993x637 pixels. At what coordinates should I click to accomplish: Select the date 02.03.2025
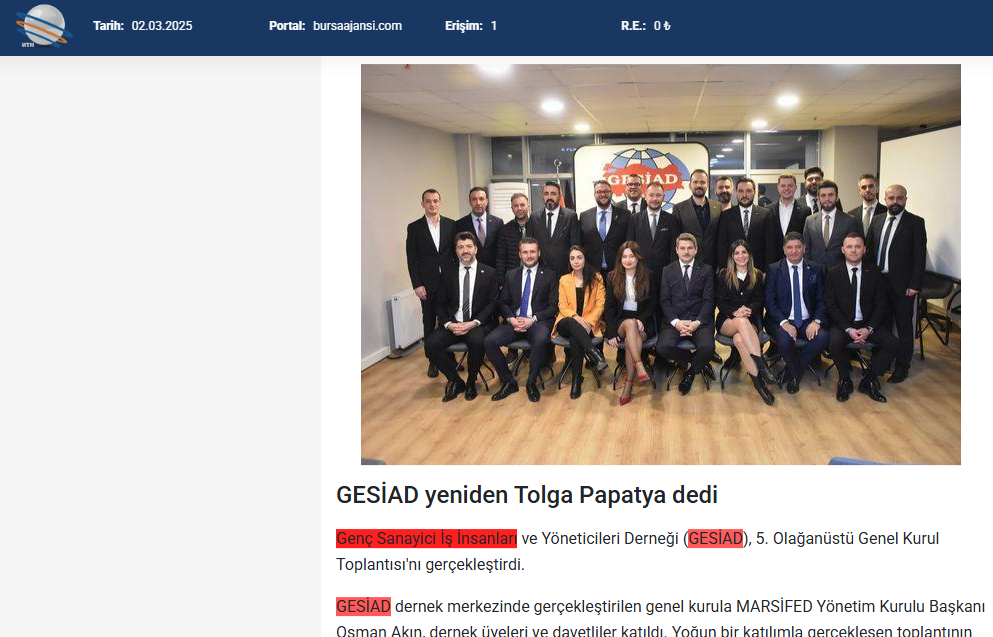(x=162, y=26)
